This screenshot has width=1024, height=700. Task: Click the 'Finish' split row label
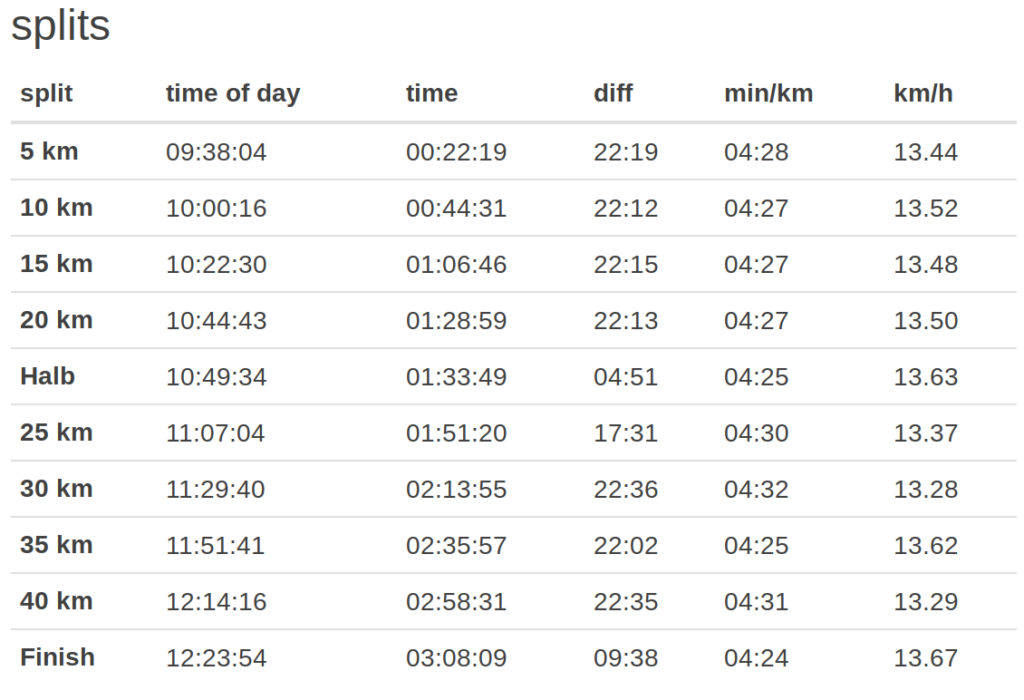57,658
